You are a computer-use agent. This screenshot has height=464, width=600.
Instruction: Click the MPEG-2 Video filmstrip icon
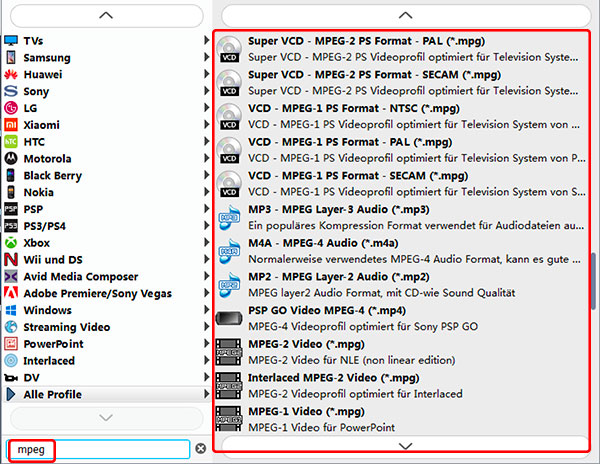click(x=229, y=352)
